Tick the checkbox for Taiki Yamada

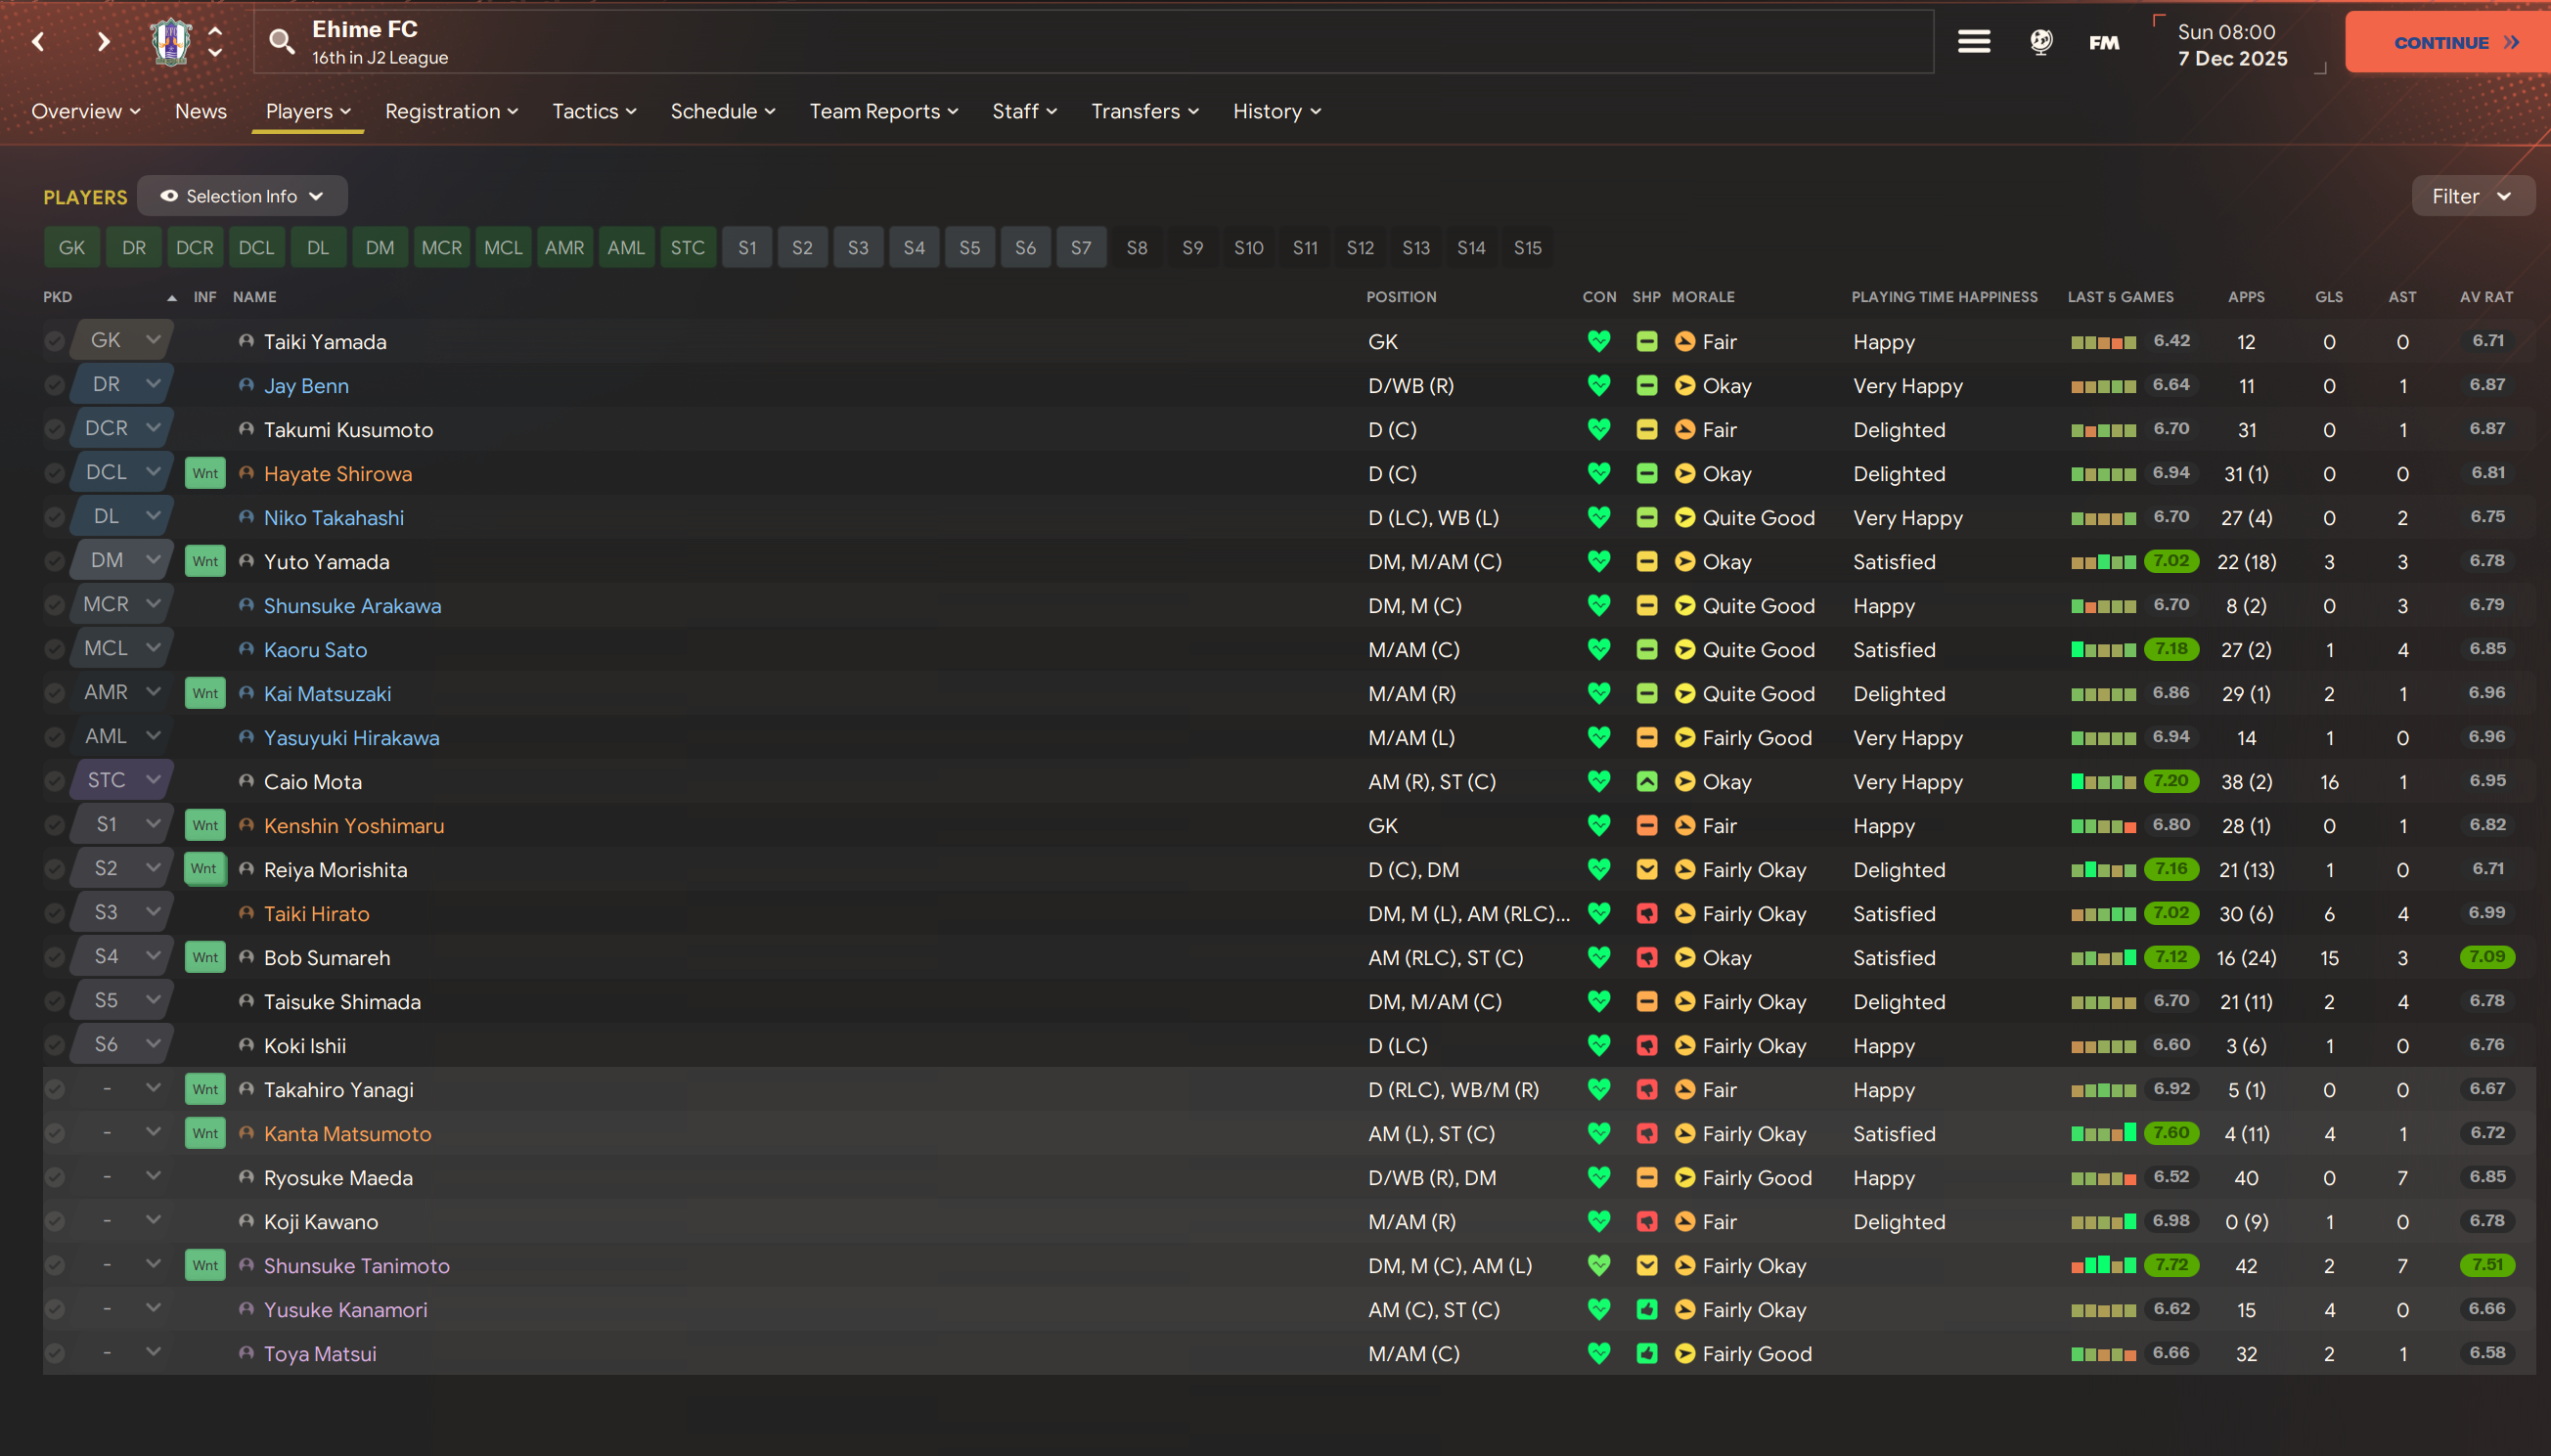(x=55, y=341)
